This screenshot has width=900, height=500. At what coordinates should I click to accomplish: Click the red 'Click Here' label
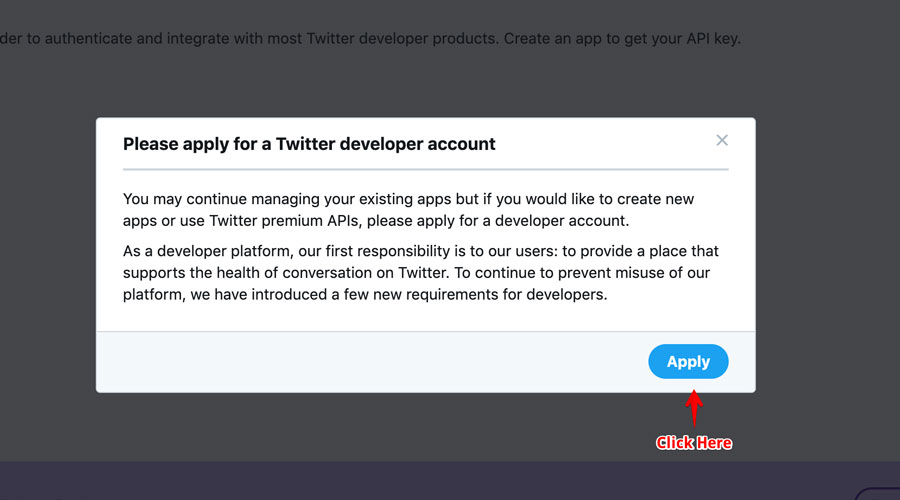694,443
